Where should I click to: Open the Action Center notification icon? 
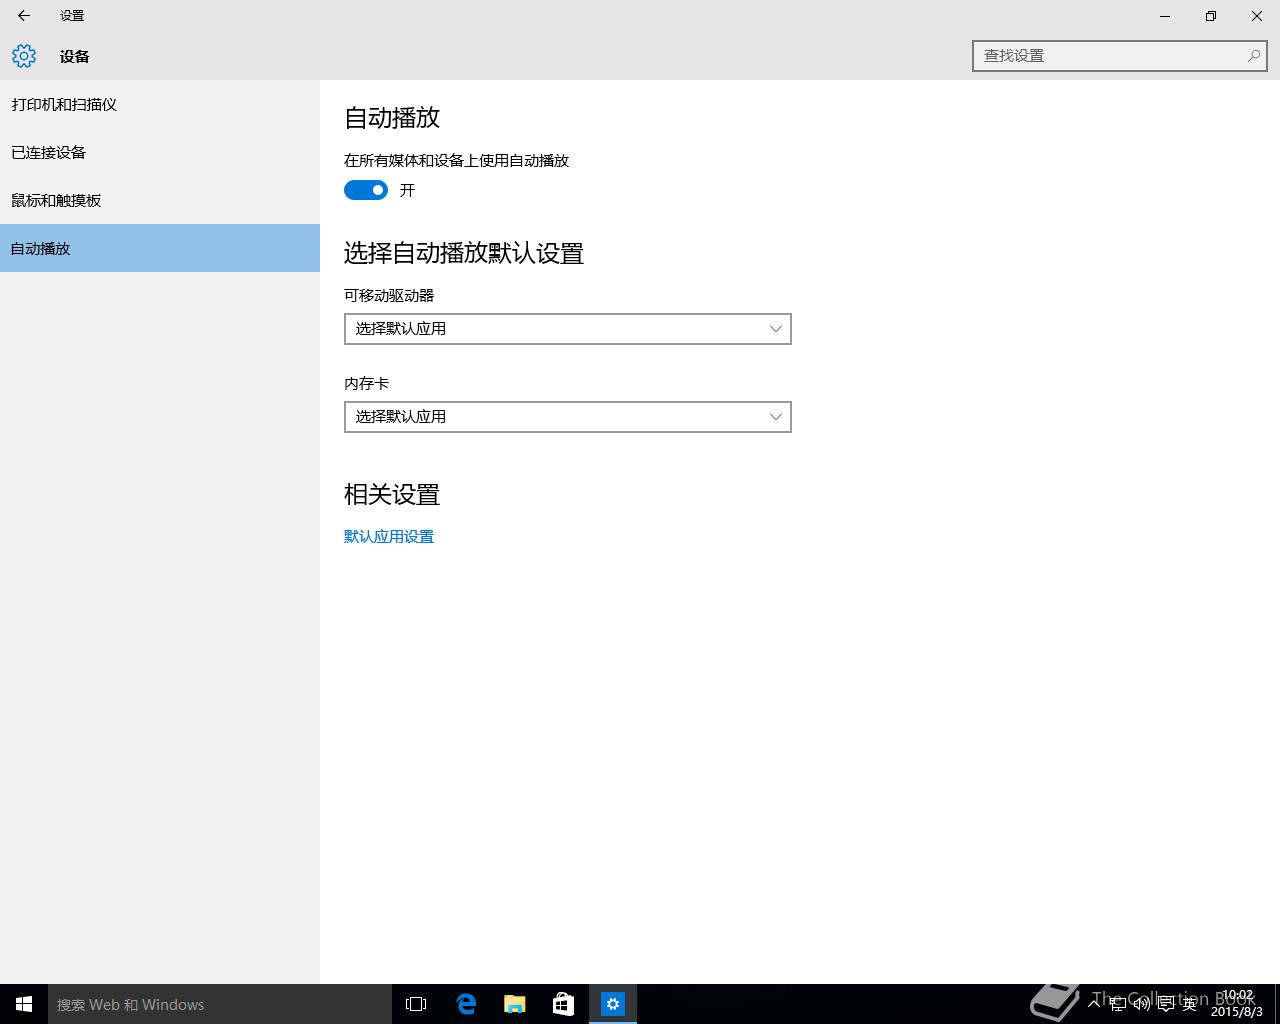[x=1166, y=1003]
